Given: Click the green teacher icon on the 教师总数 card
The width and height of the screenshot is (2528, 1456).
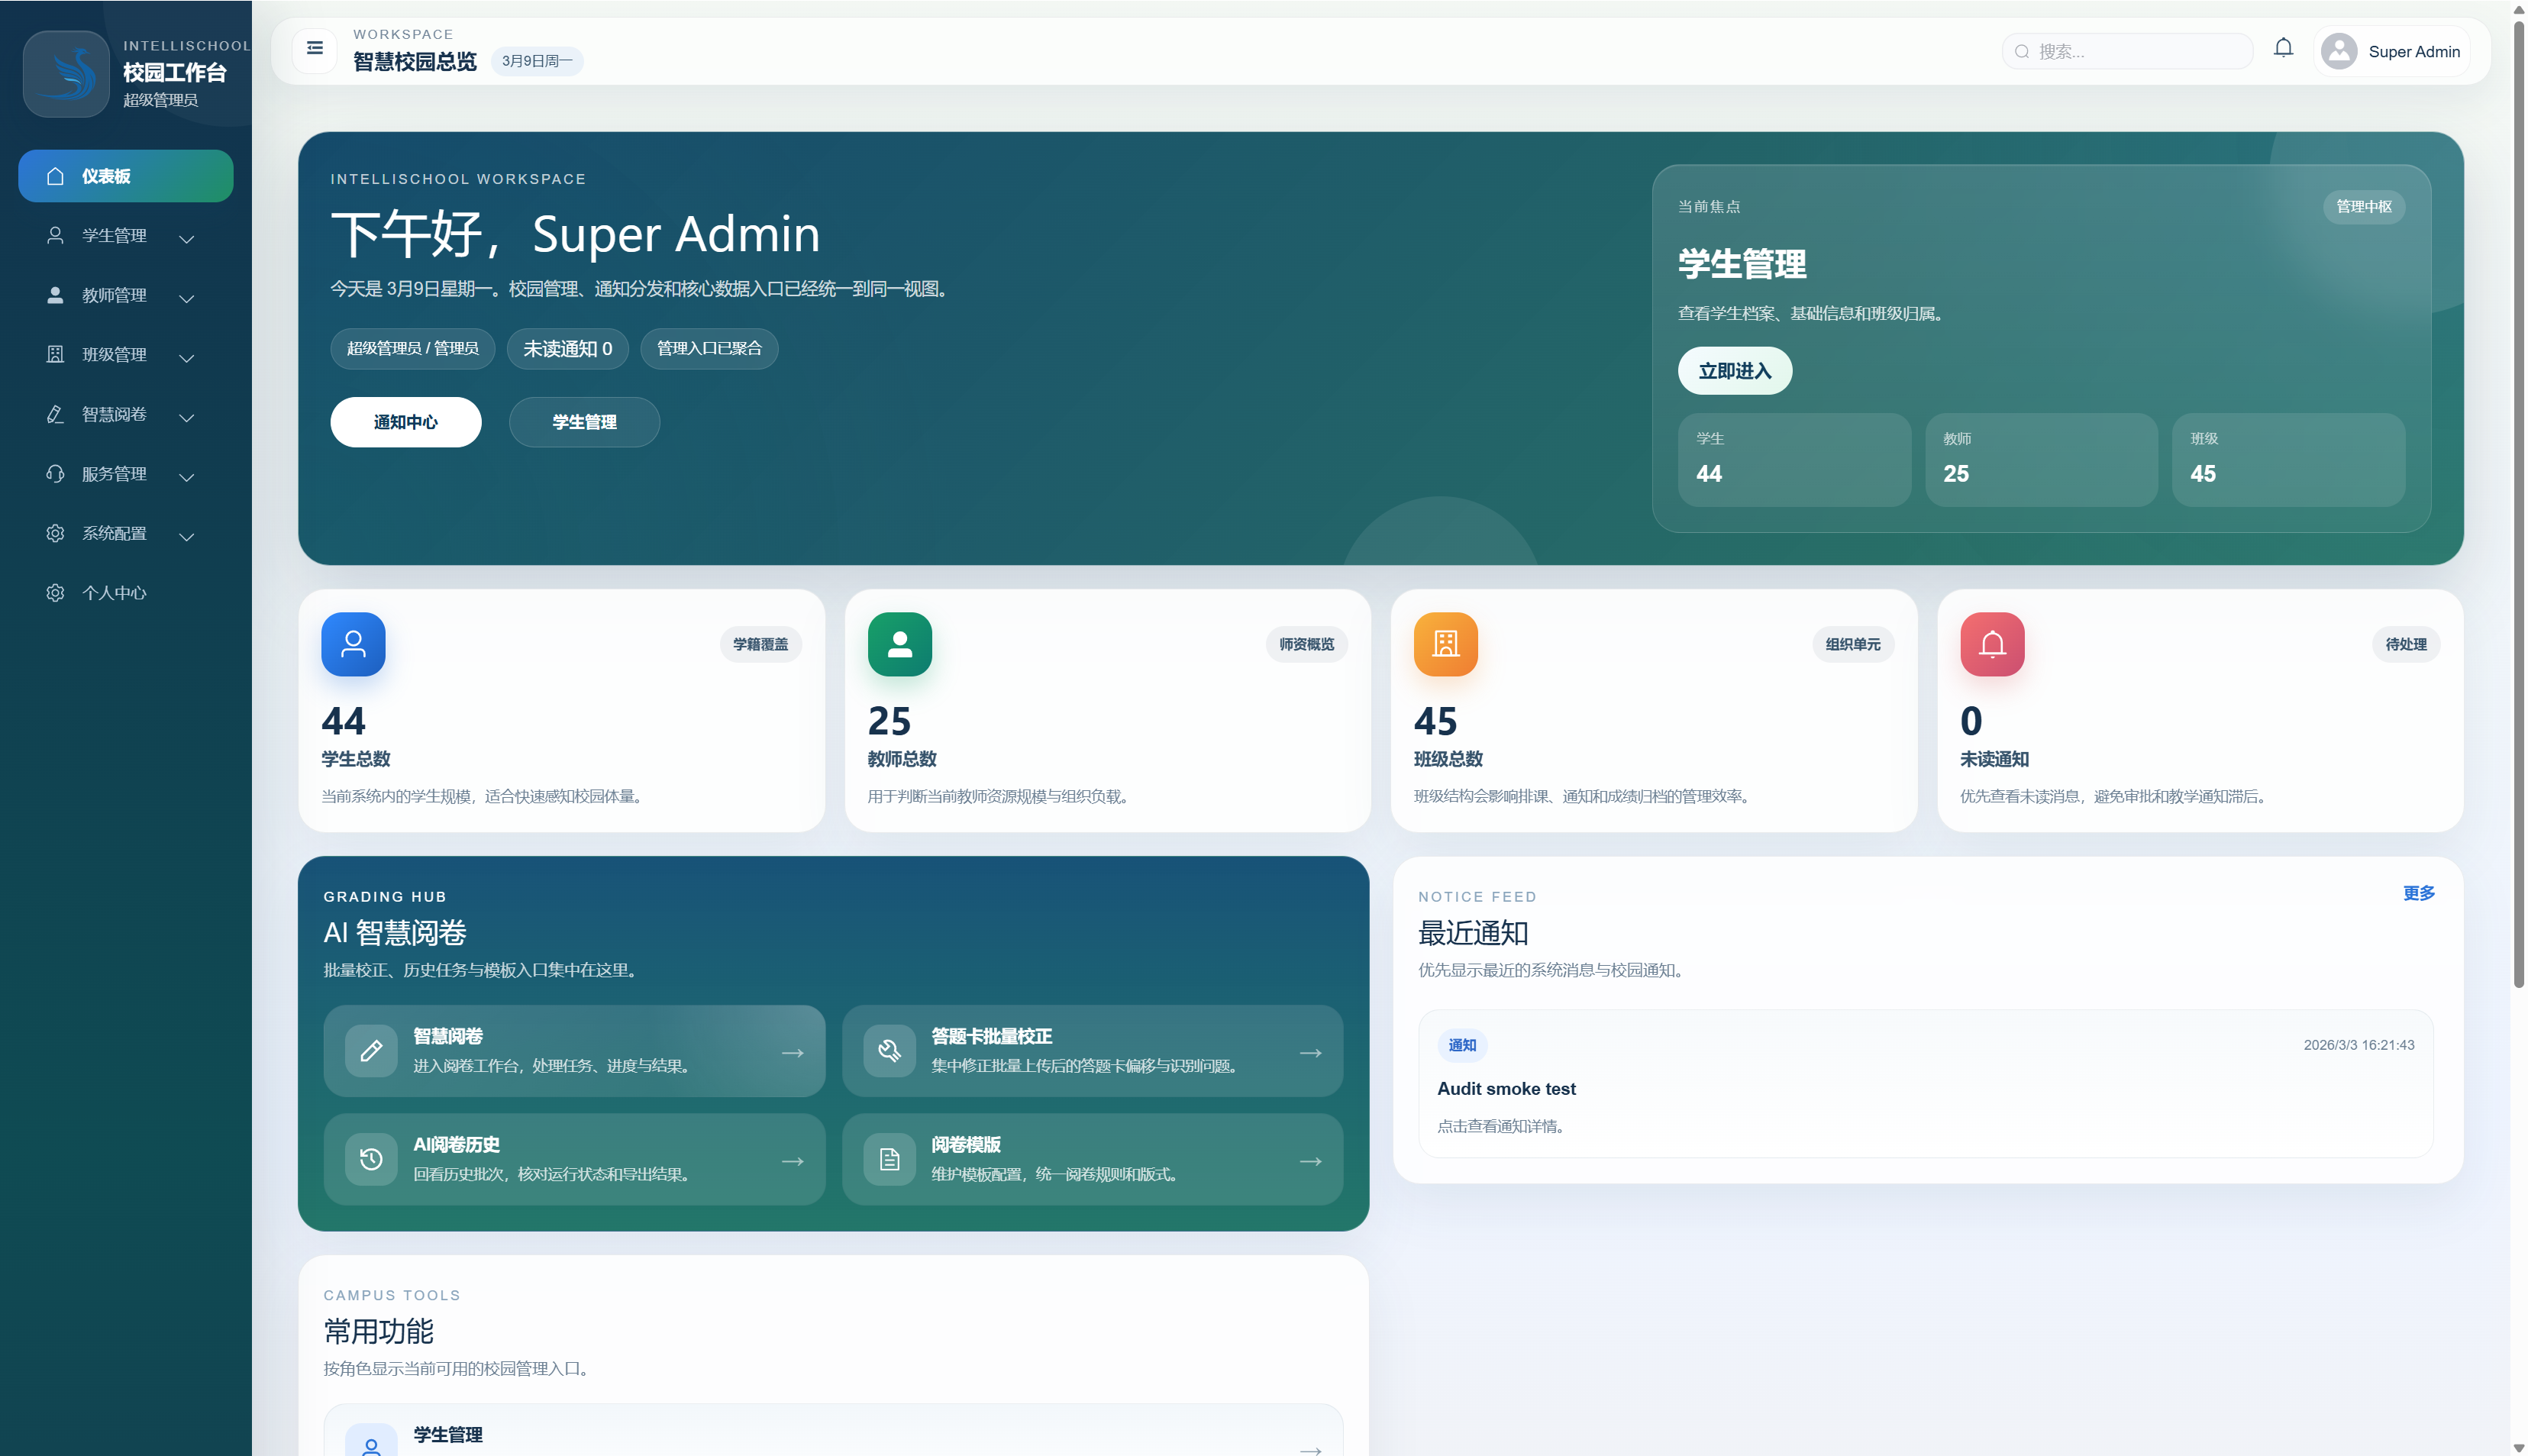Looking at the screenshot, I should 899,645.
